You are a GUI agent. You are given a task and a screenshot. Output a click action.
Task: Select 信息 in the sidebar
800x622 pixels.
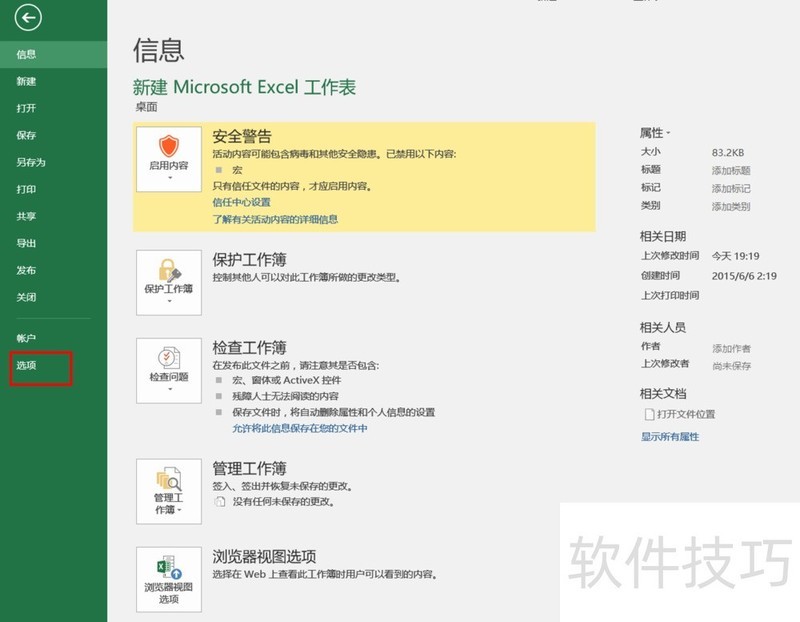point(54,54)
